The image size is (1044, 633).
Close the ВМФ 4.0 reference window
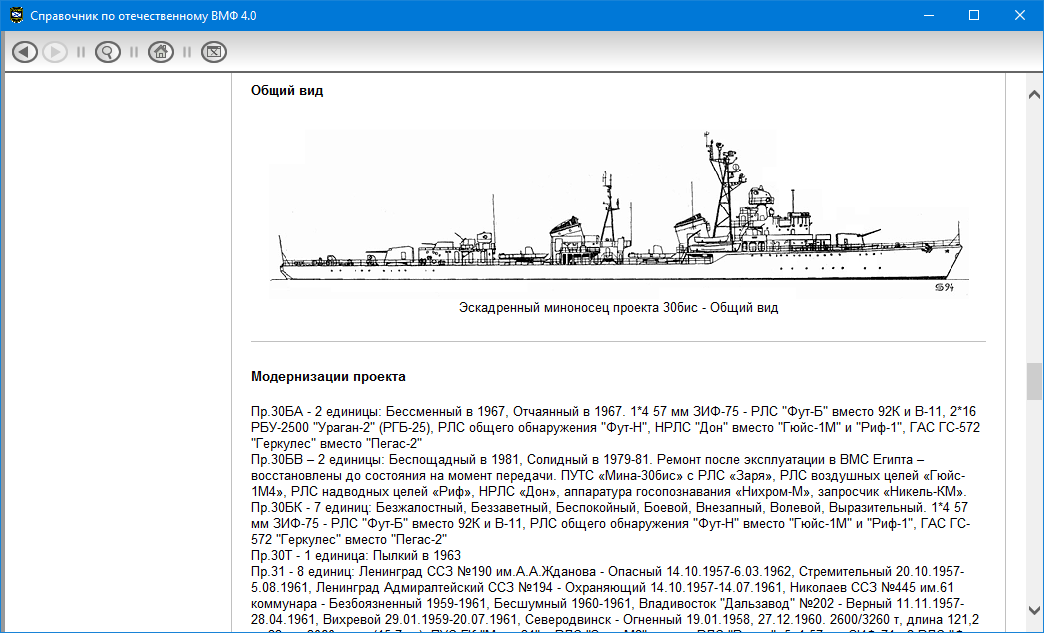(1020, 15)
